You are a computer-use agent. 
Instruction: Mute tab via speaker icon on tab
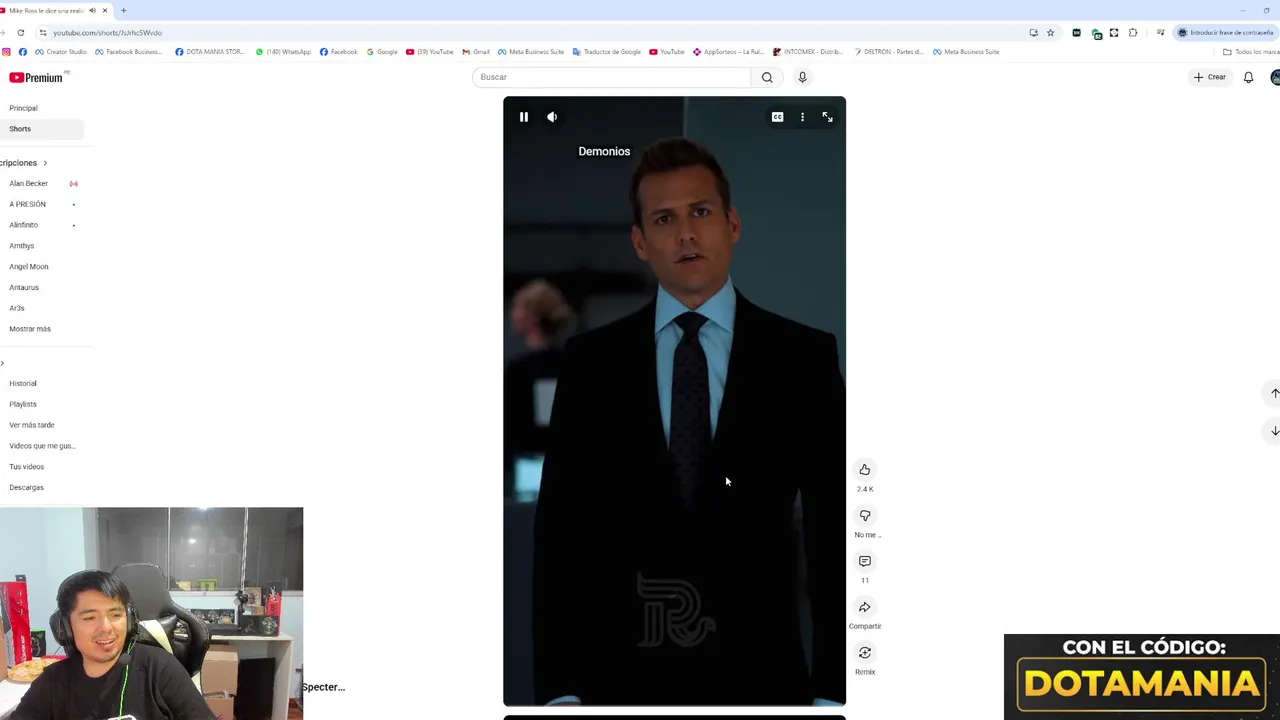click(x=92, y=10)
